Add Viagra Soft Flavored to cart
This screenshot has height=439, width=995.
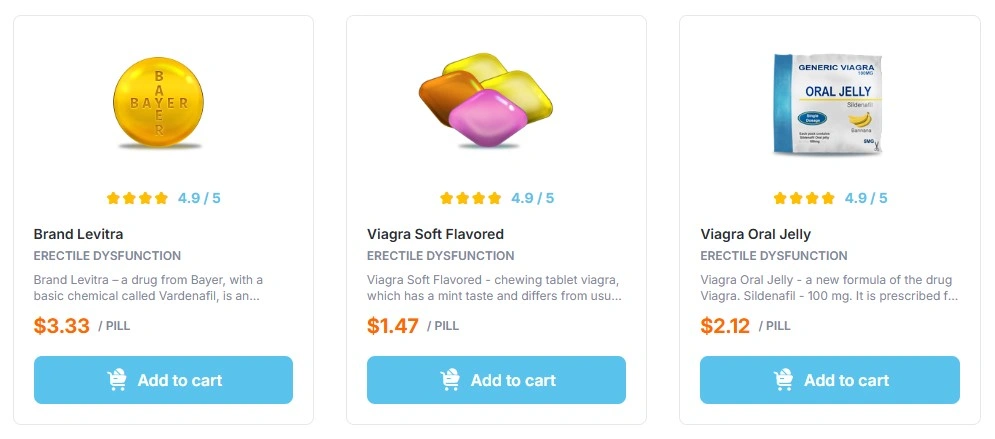tap(496, 380)
